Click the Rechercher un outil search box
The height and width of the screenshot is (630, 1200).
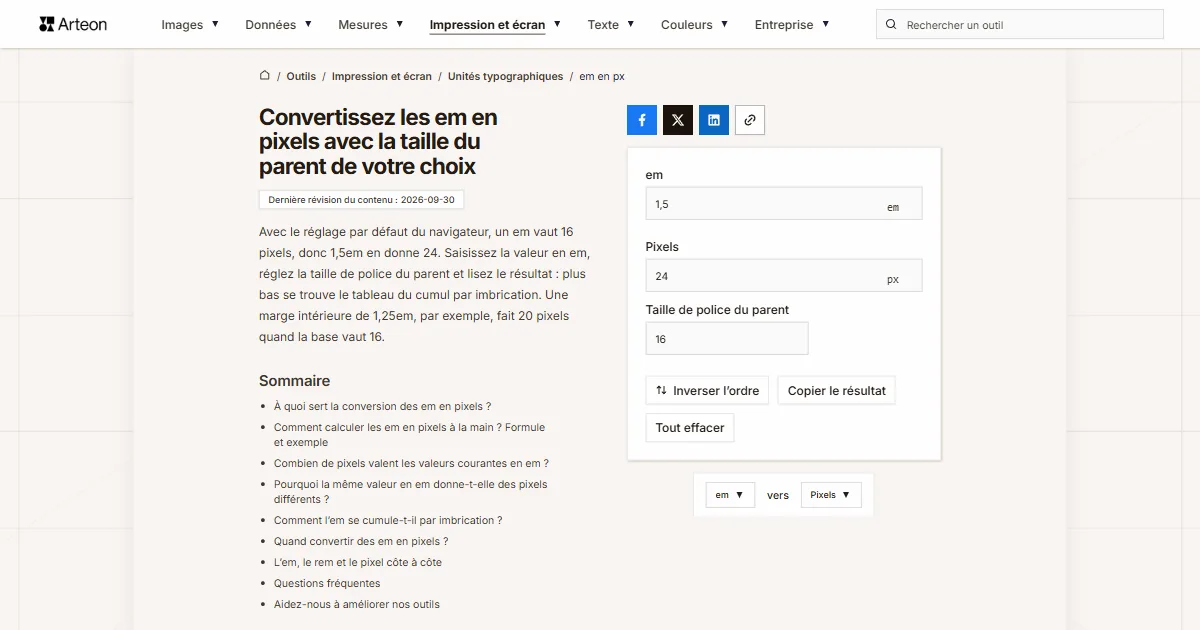coord(1020,25)
